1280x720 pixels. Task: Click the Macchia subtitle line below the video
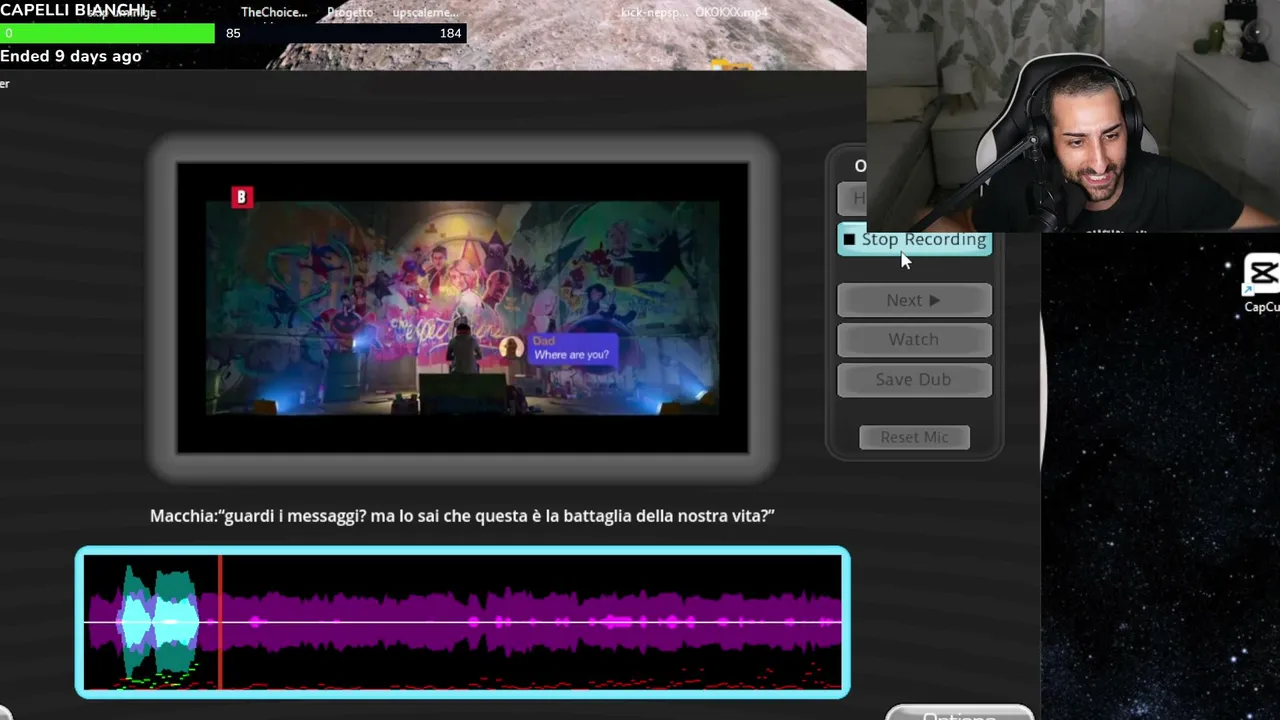(x=462, y=516)
